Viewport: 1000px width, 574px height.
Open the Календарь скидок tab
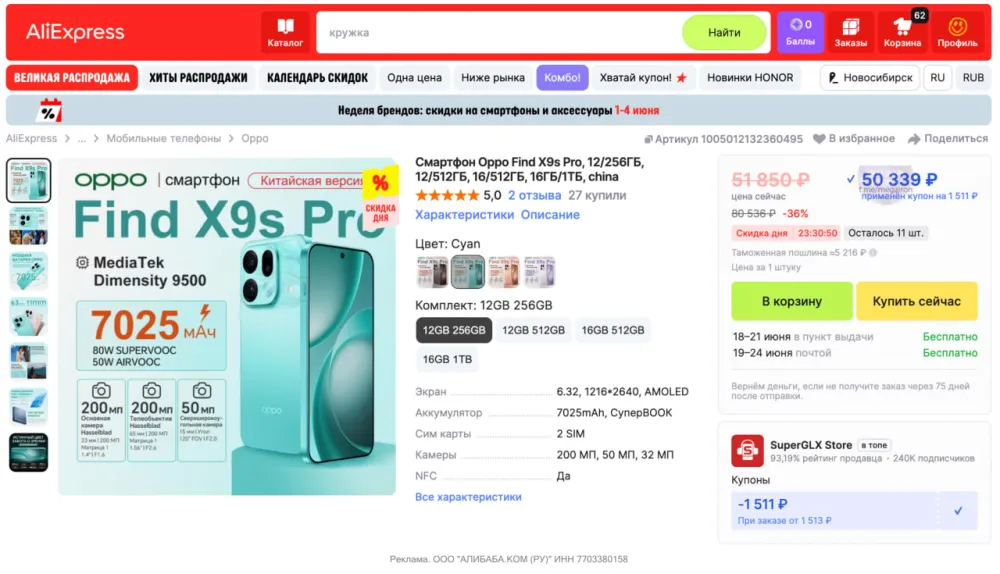click(317, 78)
